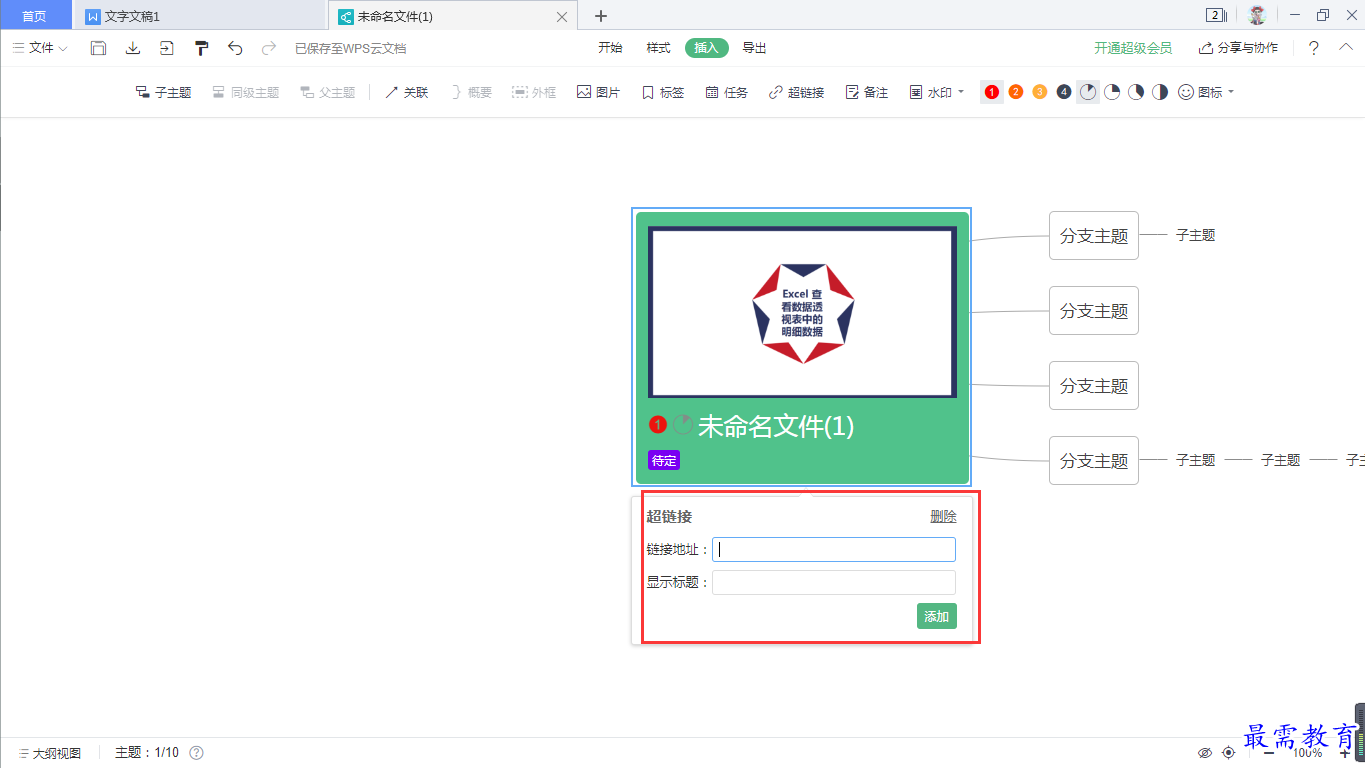
Task: Add a 关联 relationship line
Action: pyautogui.click(x=406, y=92)
